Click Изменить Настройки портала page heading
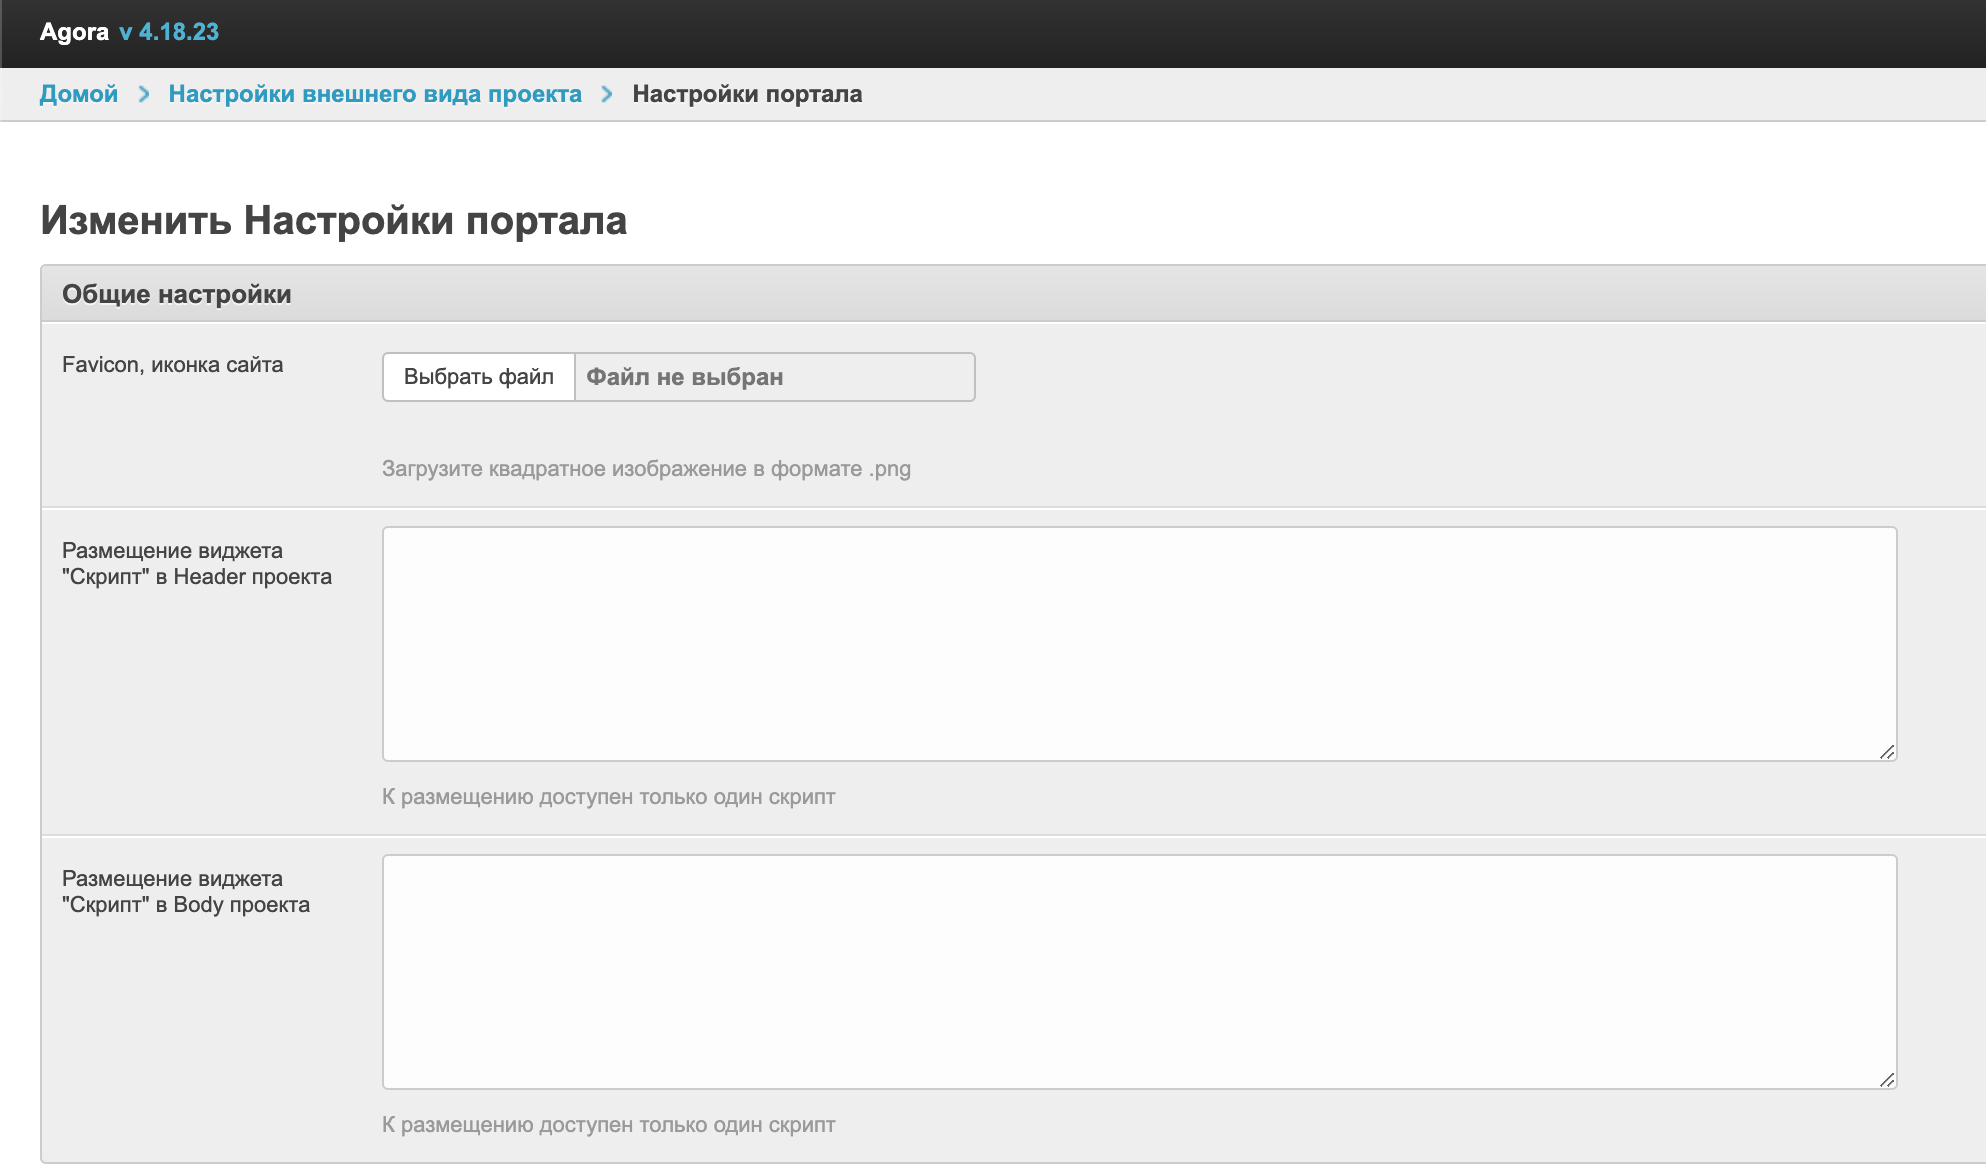This screenshot has height=1172, width=1986. click(x=334, y=221)
